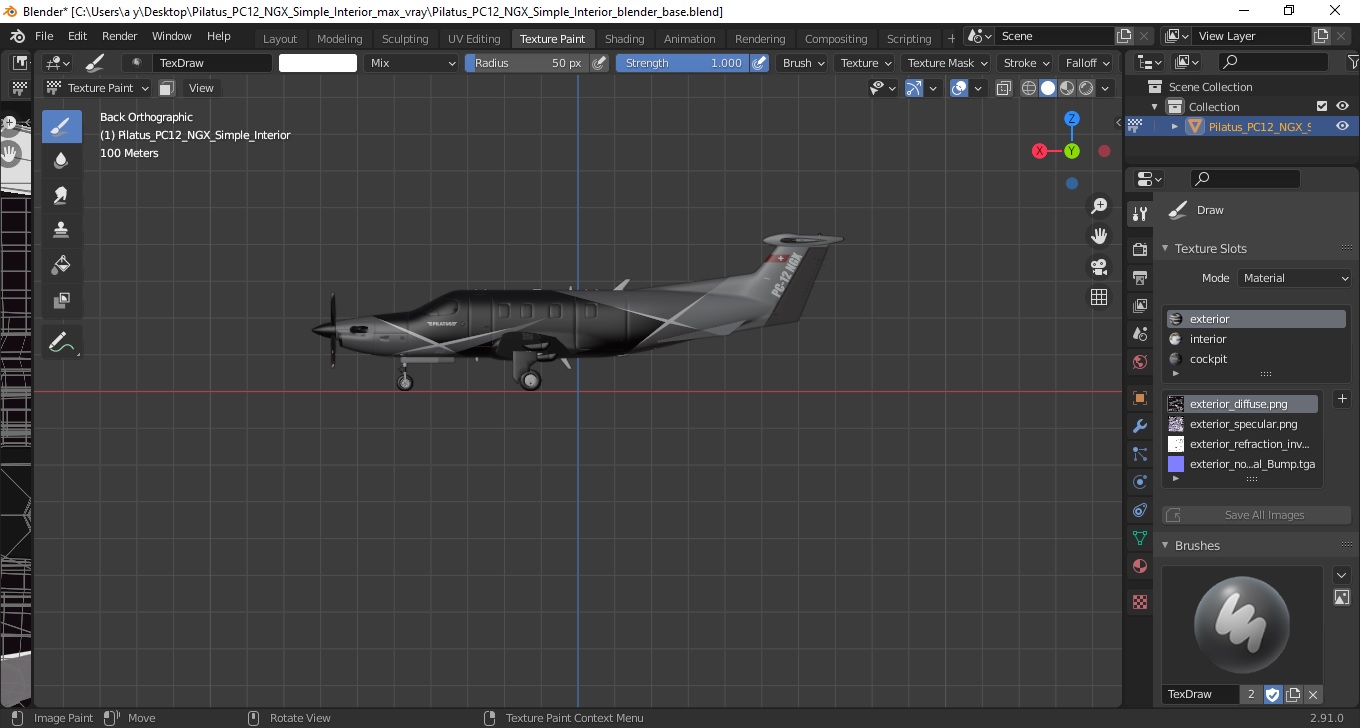Open Physics properties tab

[x=1139, y=482]
